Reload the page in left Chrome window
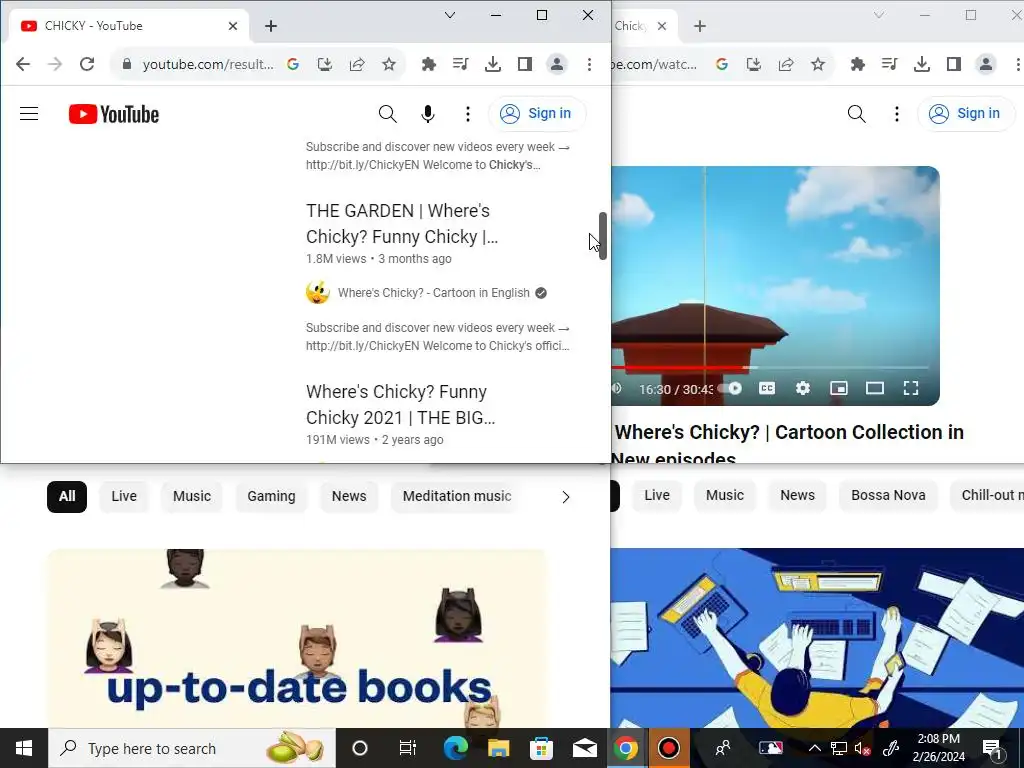The image size is (1024, 768). tap(87, 64)
